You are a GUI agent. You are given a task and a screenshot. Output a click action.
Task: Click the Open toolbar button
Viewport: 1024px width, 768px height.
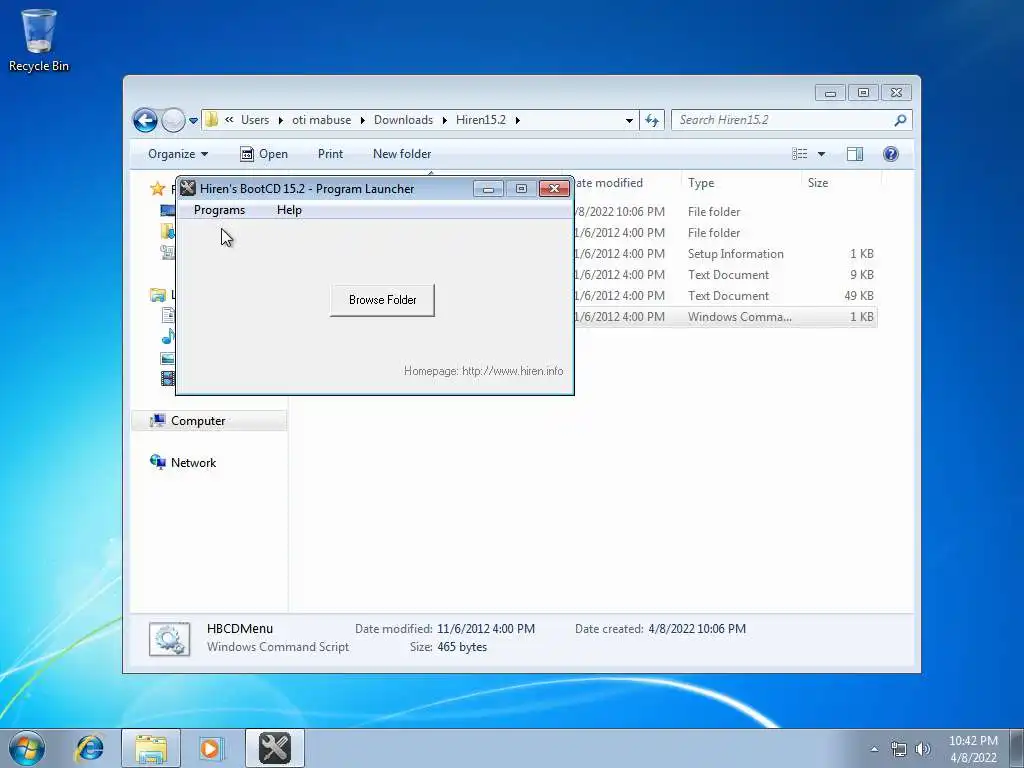(264, 154)
